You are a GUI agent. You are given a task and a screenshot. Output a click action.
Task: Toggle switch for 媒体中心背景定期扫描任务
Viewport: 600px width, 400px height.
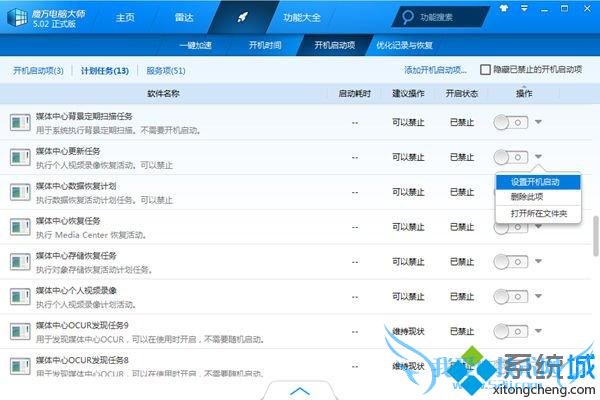(x=510, y=122)
